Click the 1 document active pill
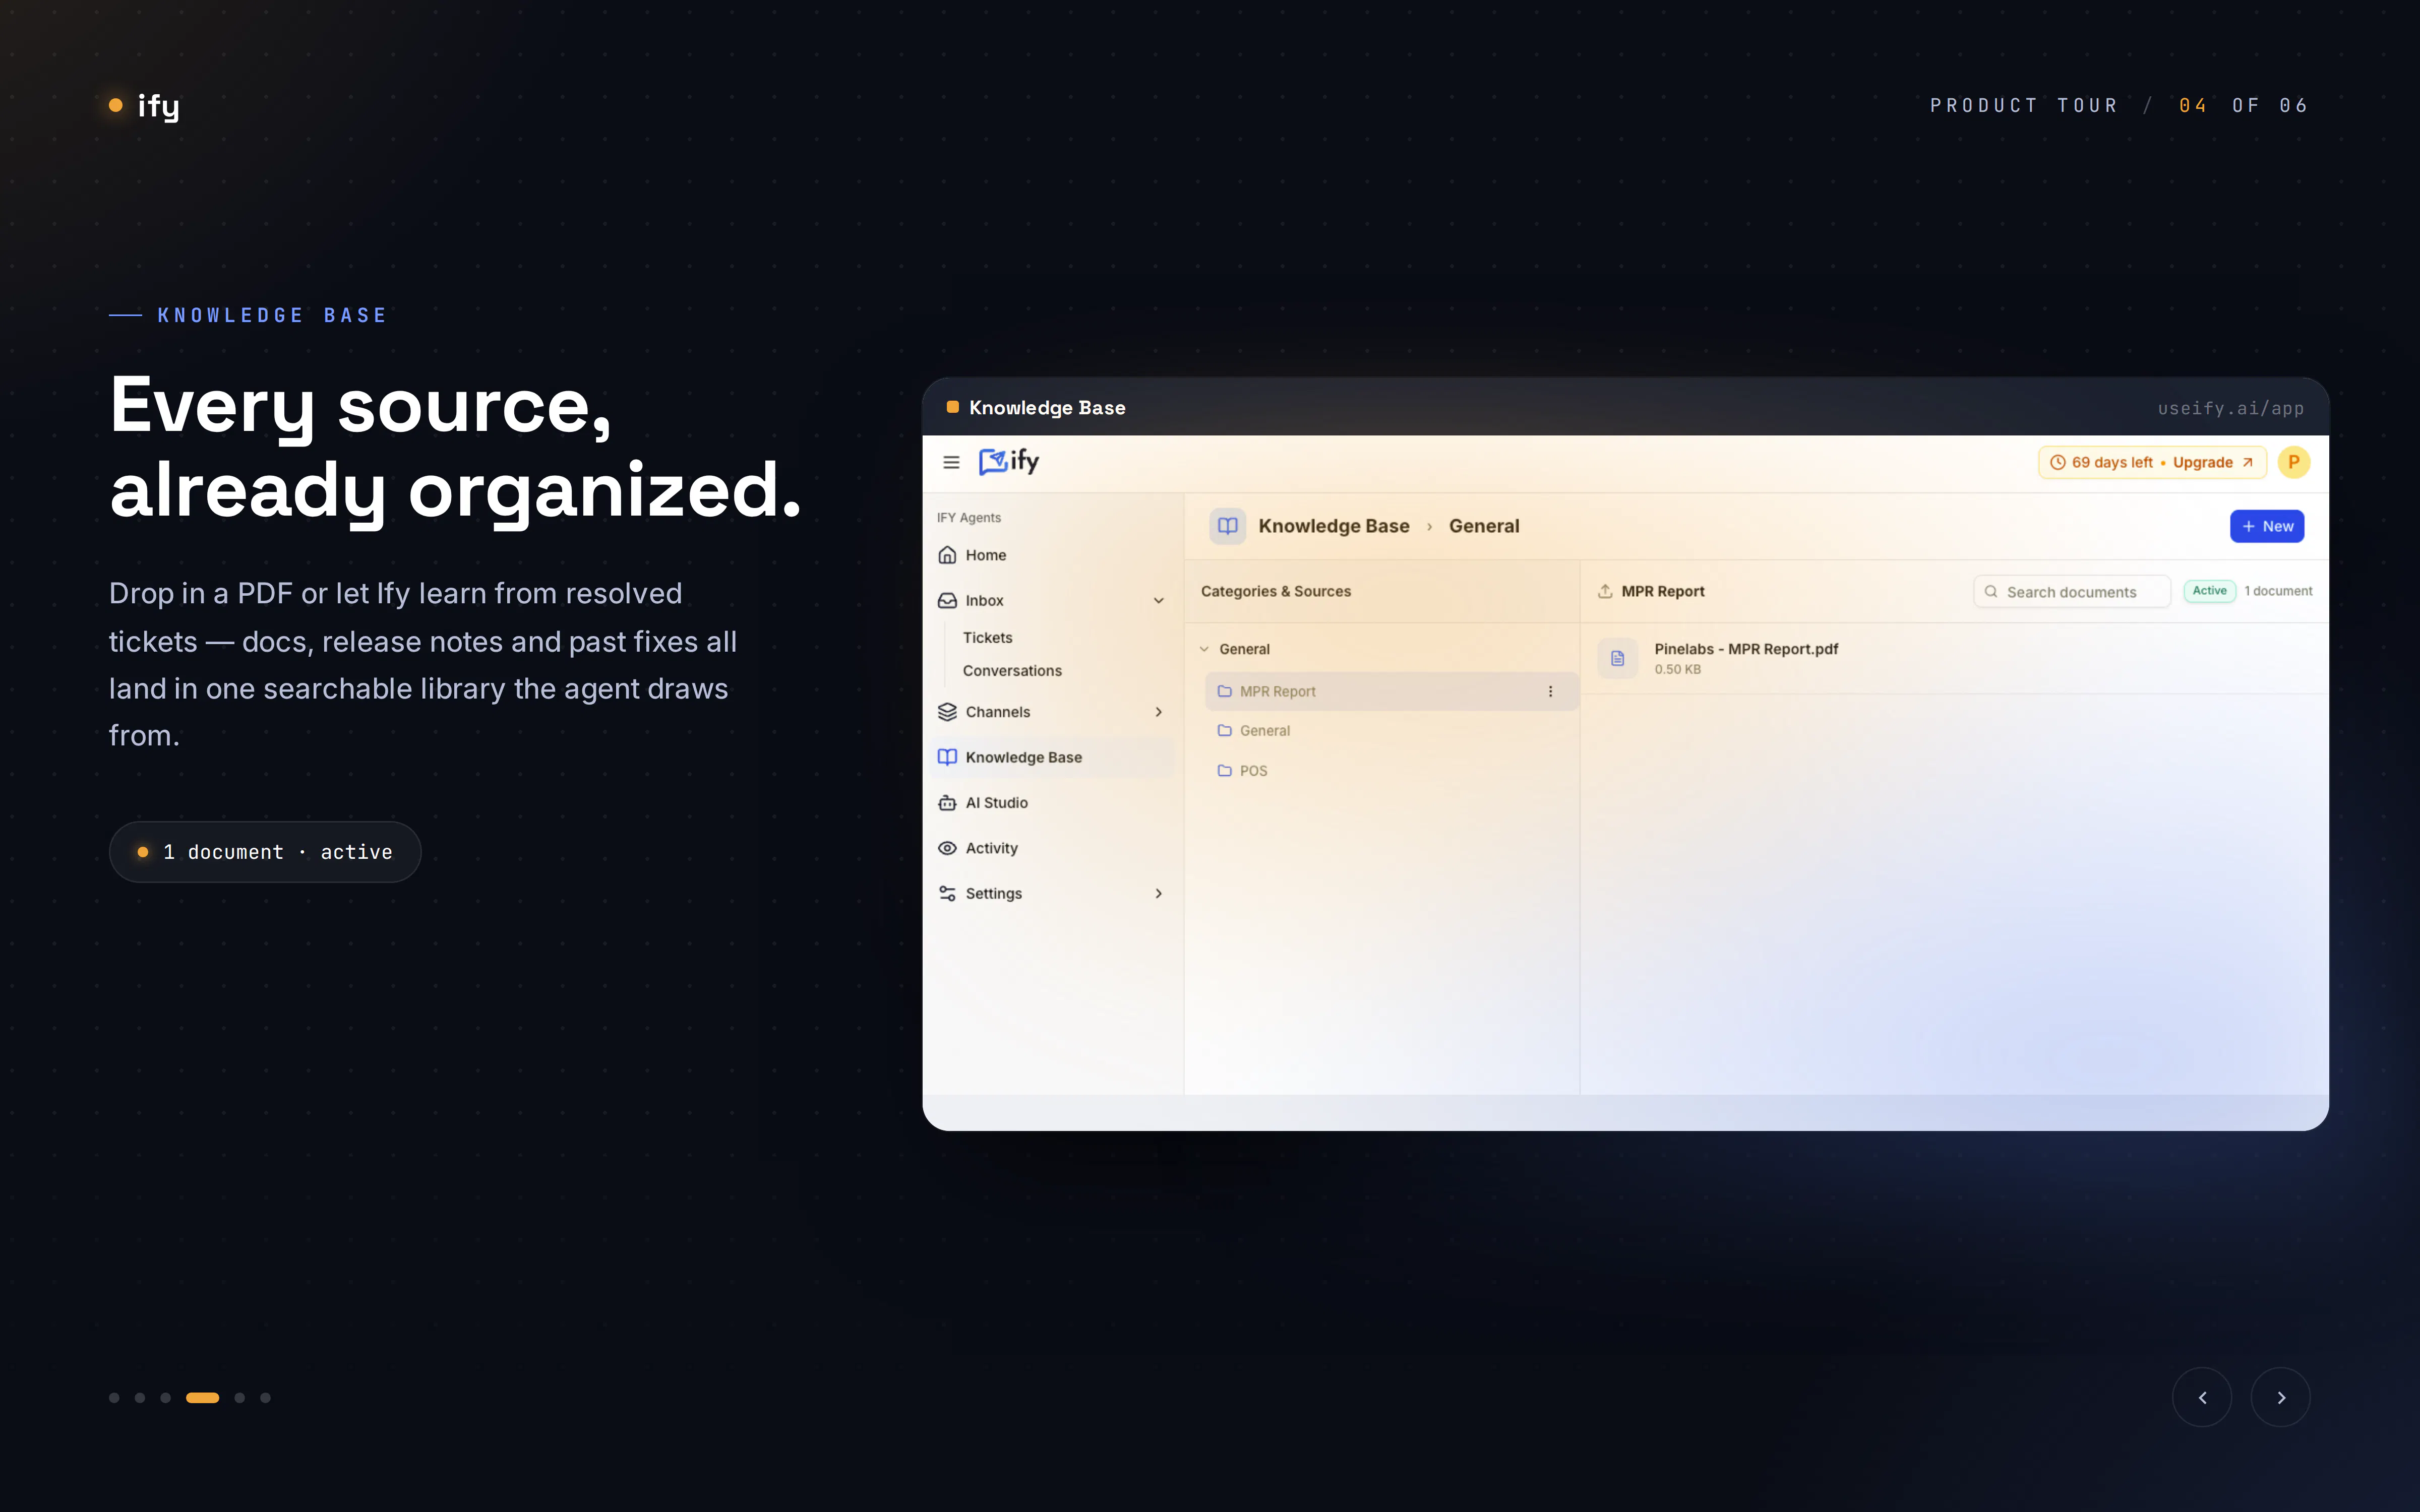This screenshot has height=1512, width=2420. (x=265, y=852)
